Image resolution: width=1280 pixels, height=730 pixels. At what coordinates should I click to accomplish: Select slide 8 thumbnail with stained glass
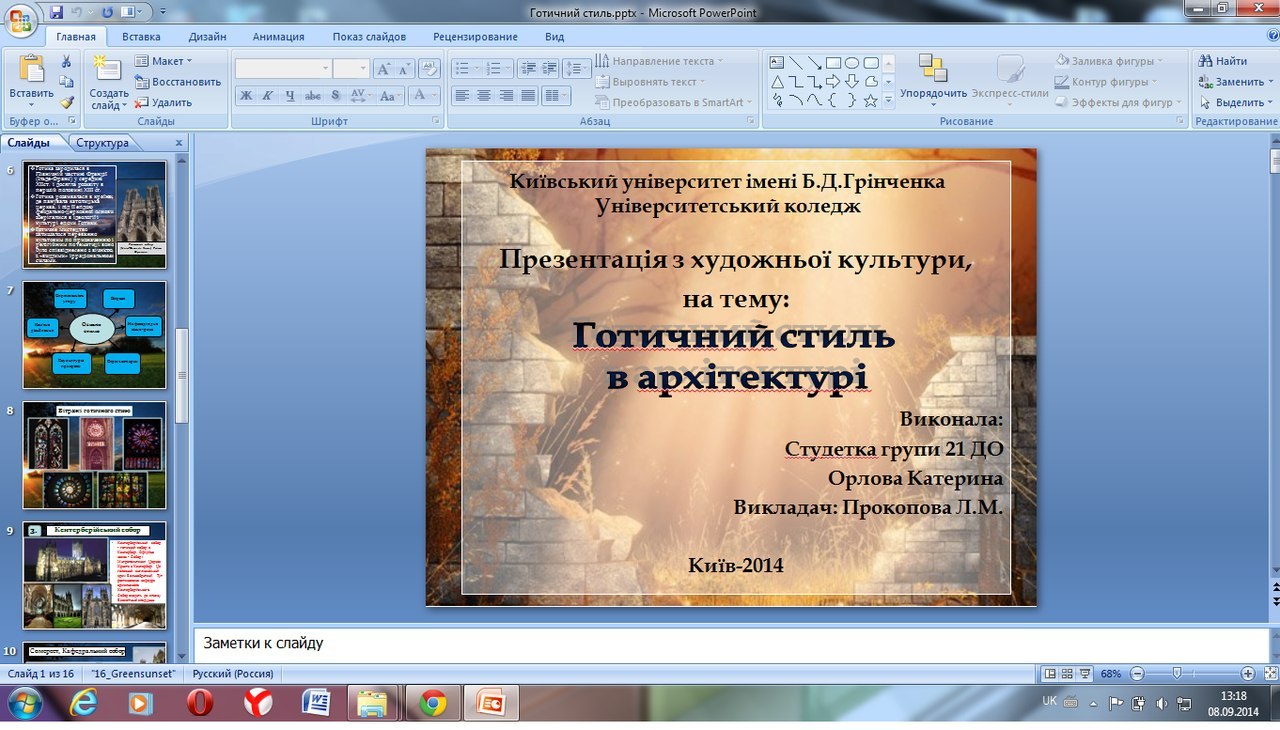coord(95,456)
